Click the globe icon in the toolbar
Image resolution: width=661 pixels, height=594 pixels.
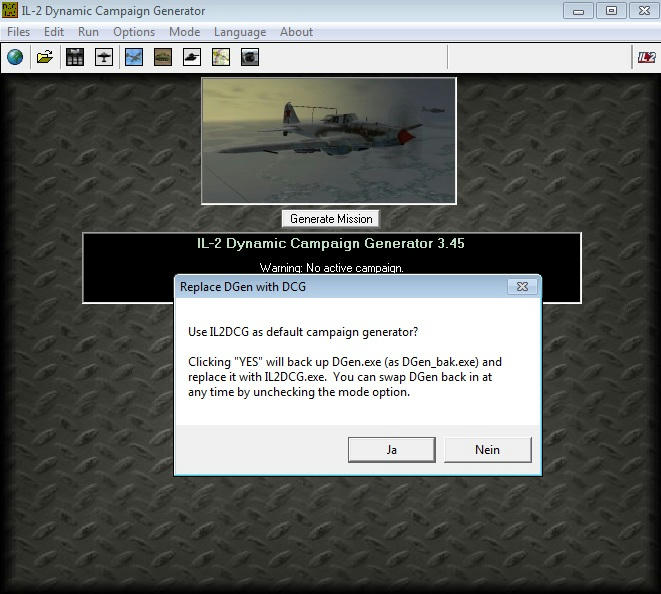[x=15, y=57]
